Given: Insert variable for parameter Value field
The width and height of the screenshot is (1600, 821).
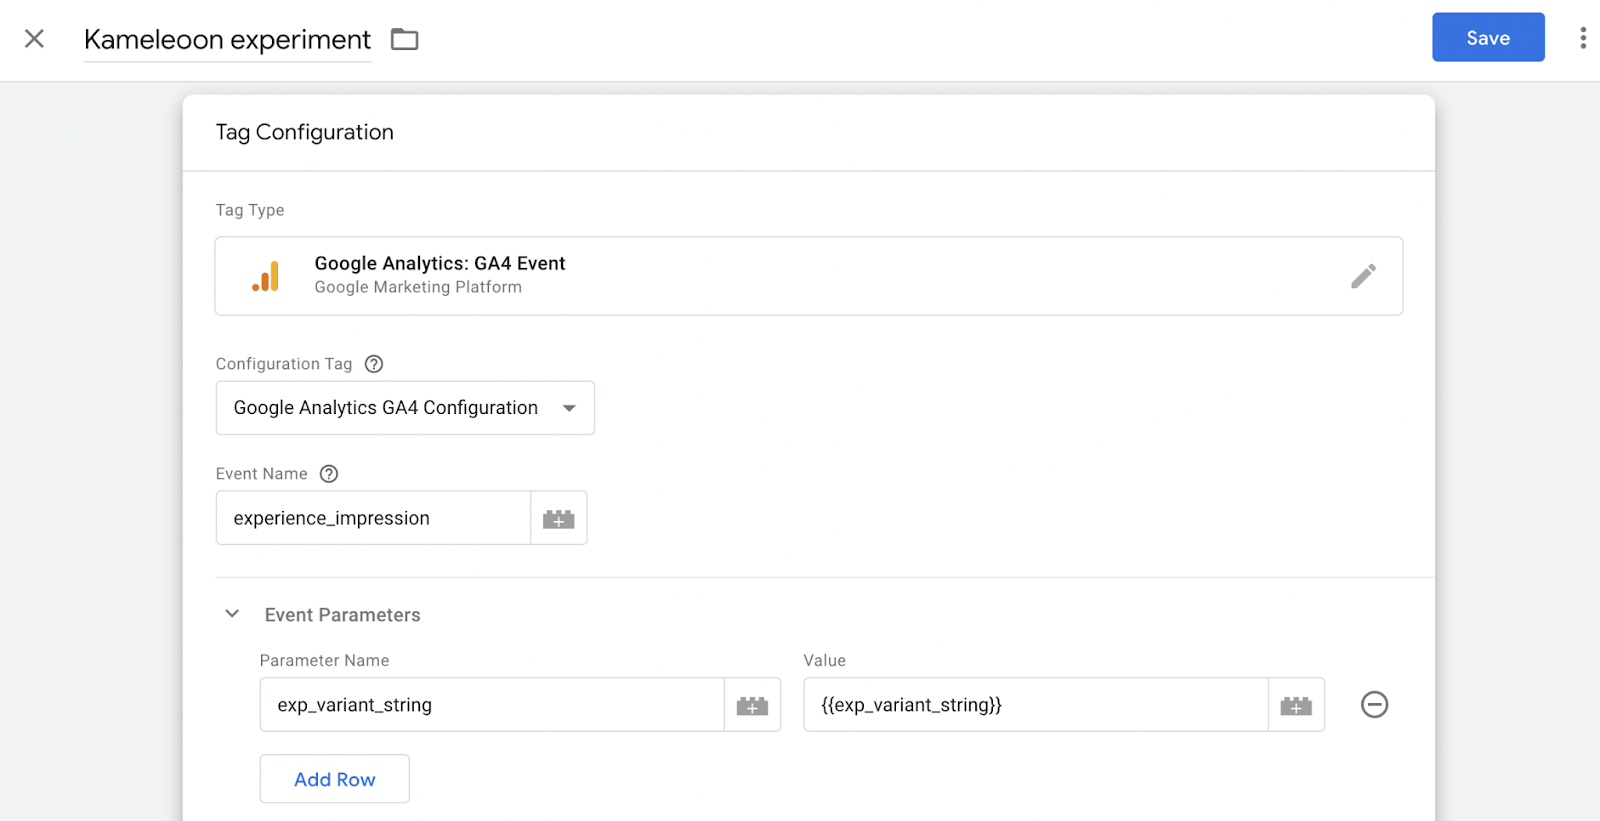Looking at the screenshot, I should coord(1296,706).
